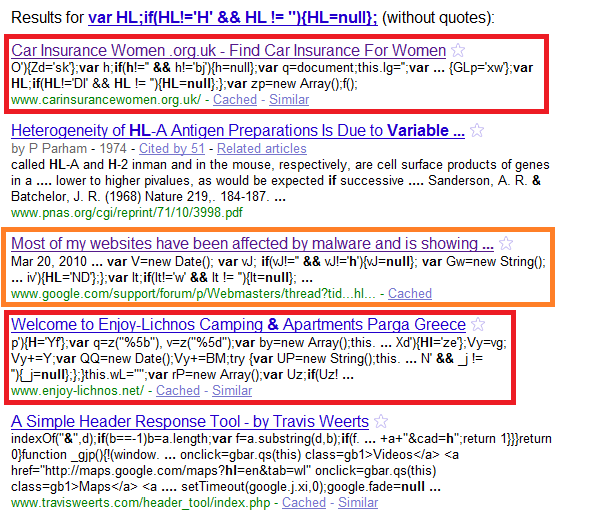Open Heterogeneity of HL-A Antigen Preparations title
This screenshot has height=518, width=589.
(238, 130)
